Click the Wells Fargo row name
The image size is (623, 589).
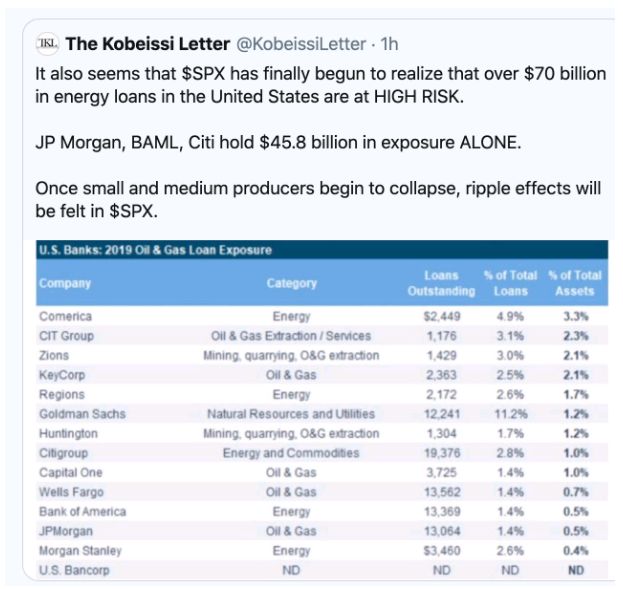click(x=71, y=492)
